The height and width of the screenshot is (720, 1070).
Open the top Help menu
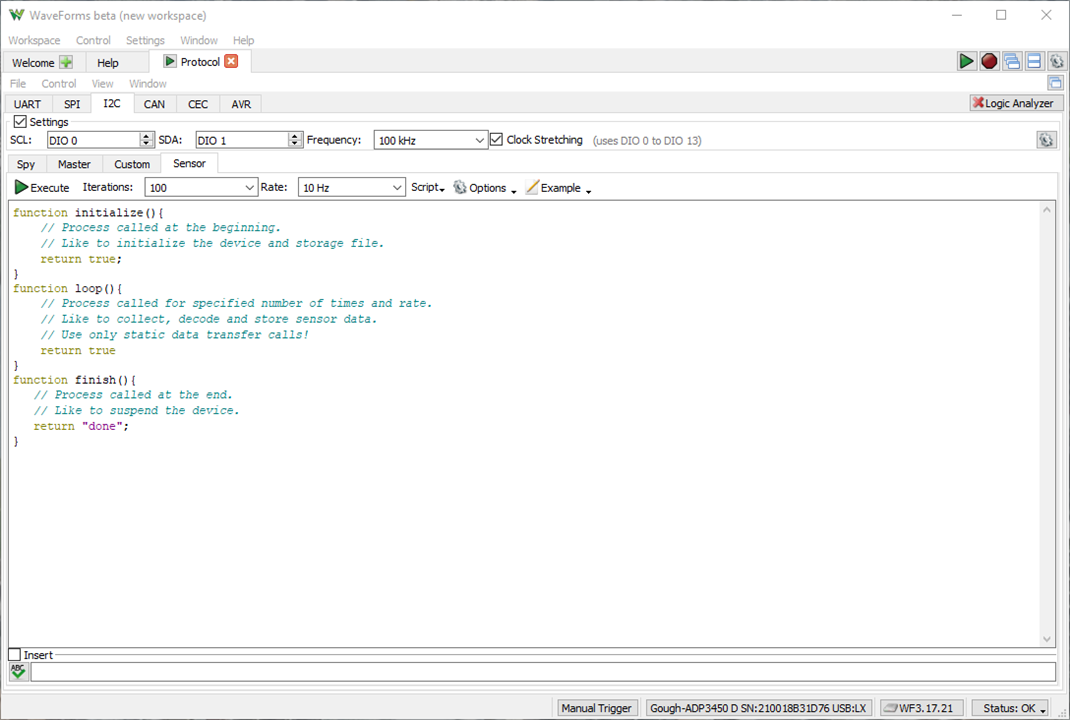point(243,40)
